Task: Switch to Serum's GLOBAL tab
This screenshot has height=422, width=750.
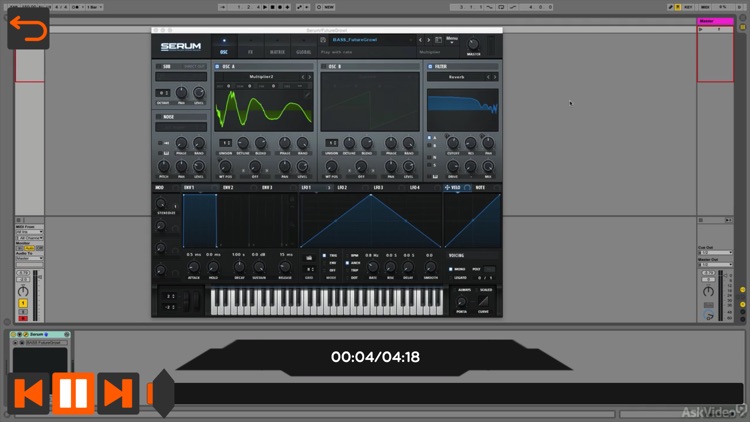Action: click(304, 46)
